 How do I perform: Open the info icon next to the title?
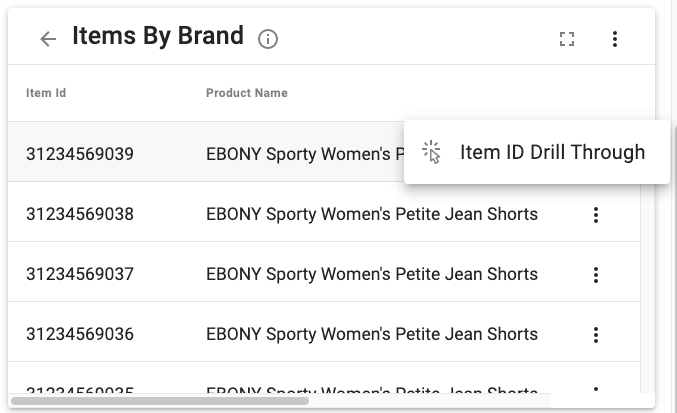tap(268, 39)
